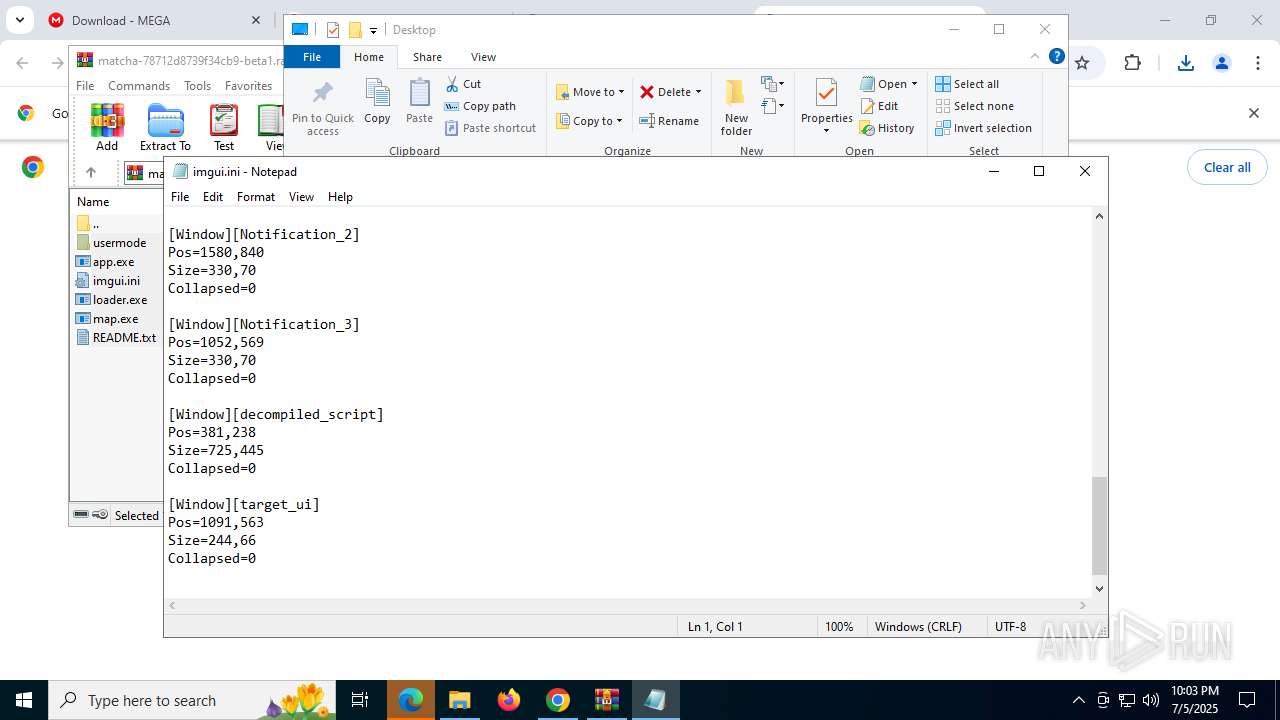Click Windows search box on taskbar

[x=193, y=700]
